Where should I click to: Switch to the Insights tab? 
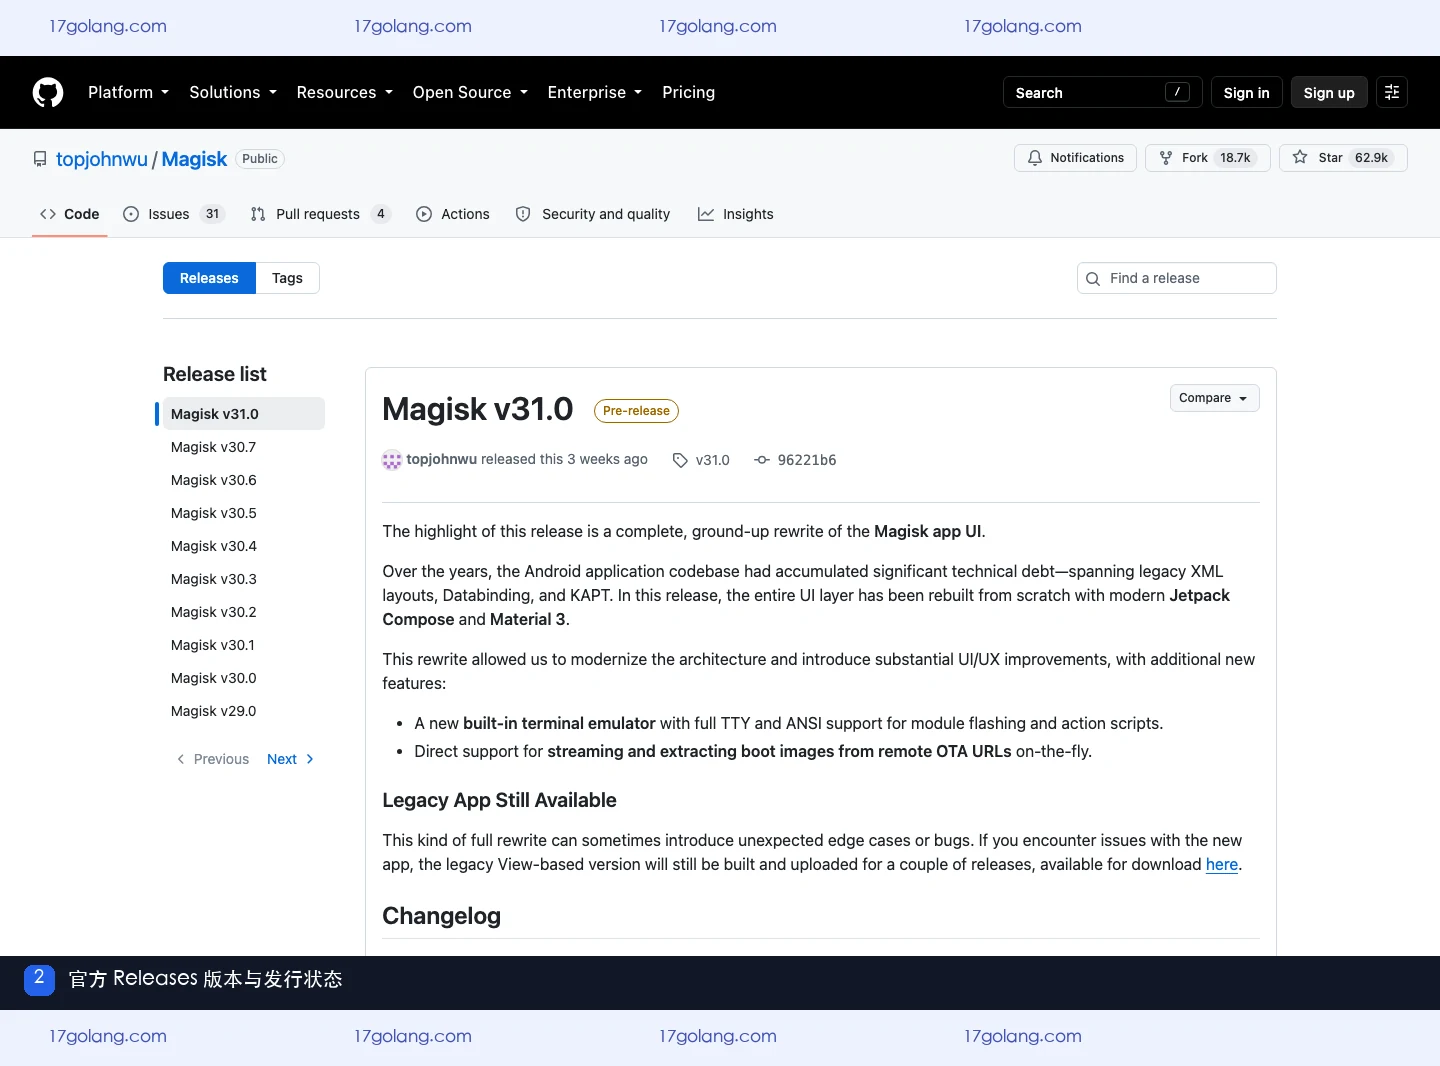pos(735,214)
